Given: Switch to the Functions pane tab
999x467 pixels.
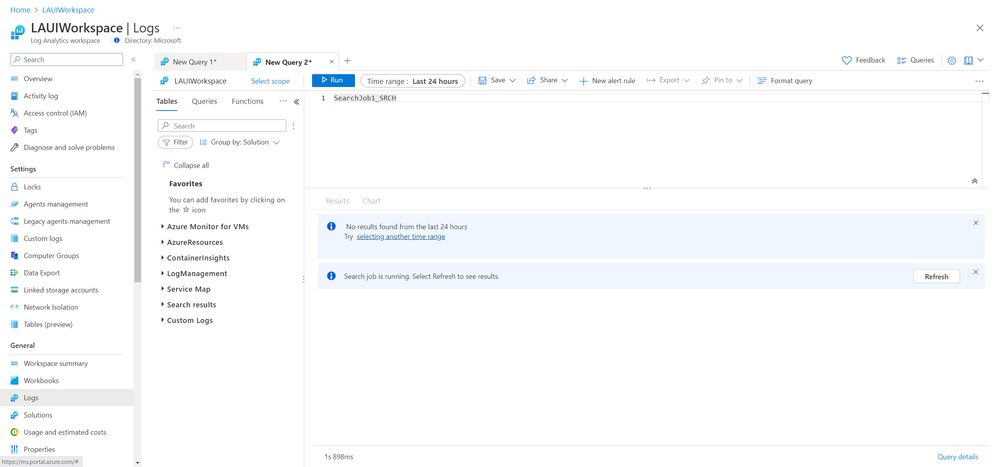Looking at the screenshot, I should 247,102.
